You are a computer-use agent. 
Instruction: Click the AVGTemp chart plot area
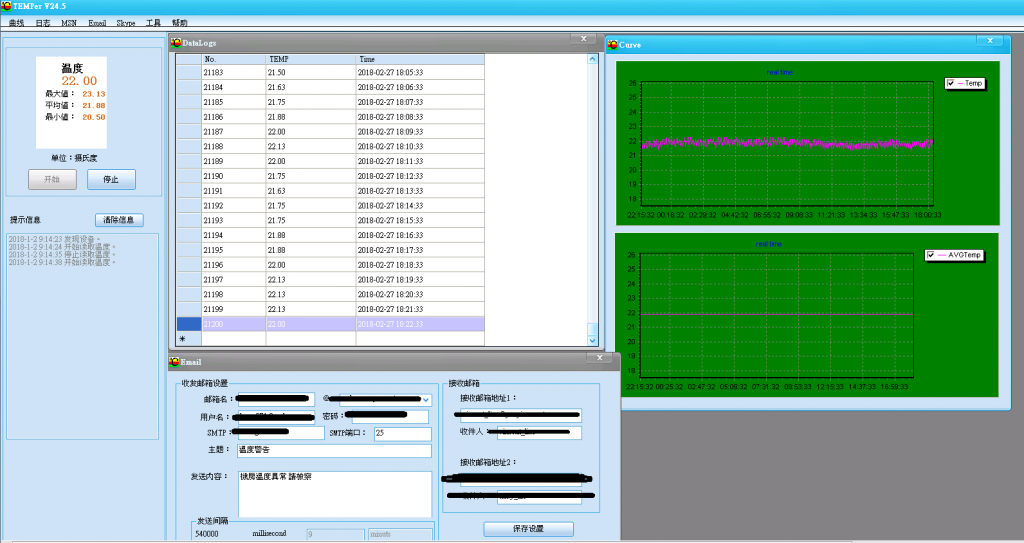(x=776, y=316)
